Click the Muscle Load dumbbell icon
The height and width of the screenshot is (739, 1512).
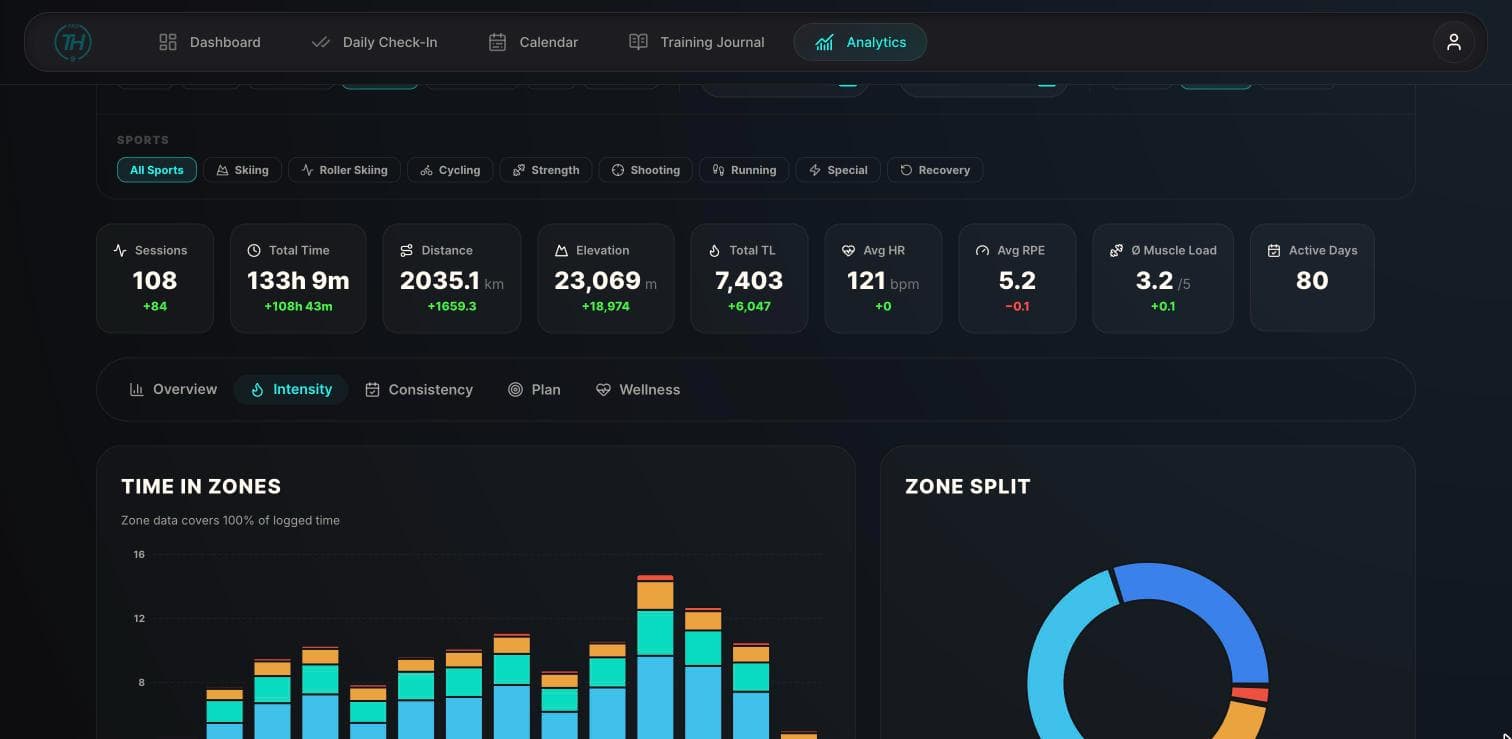pos(1116,250)
